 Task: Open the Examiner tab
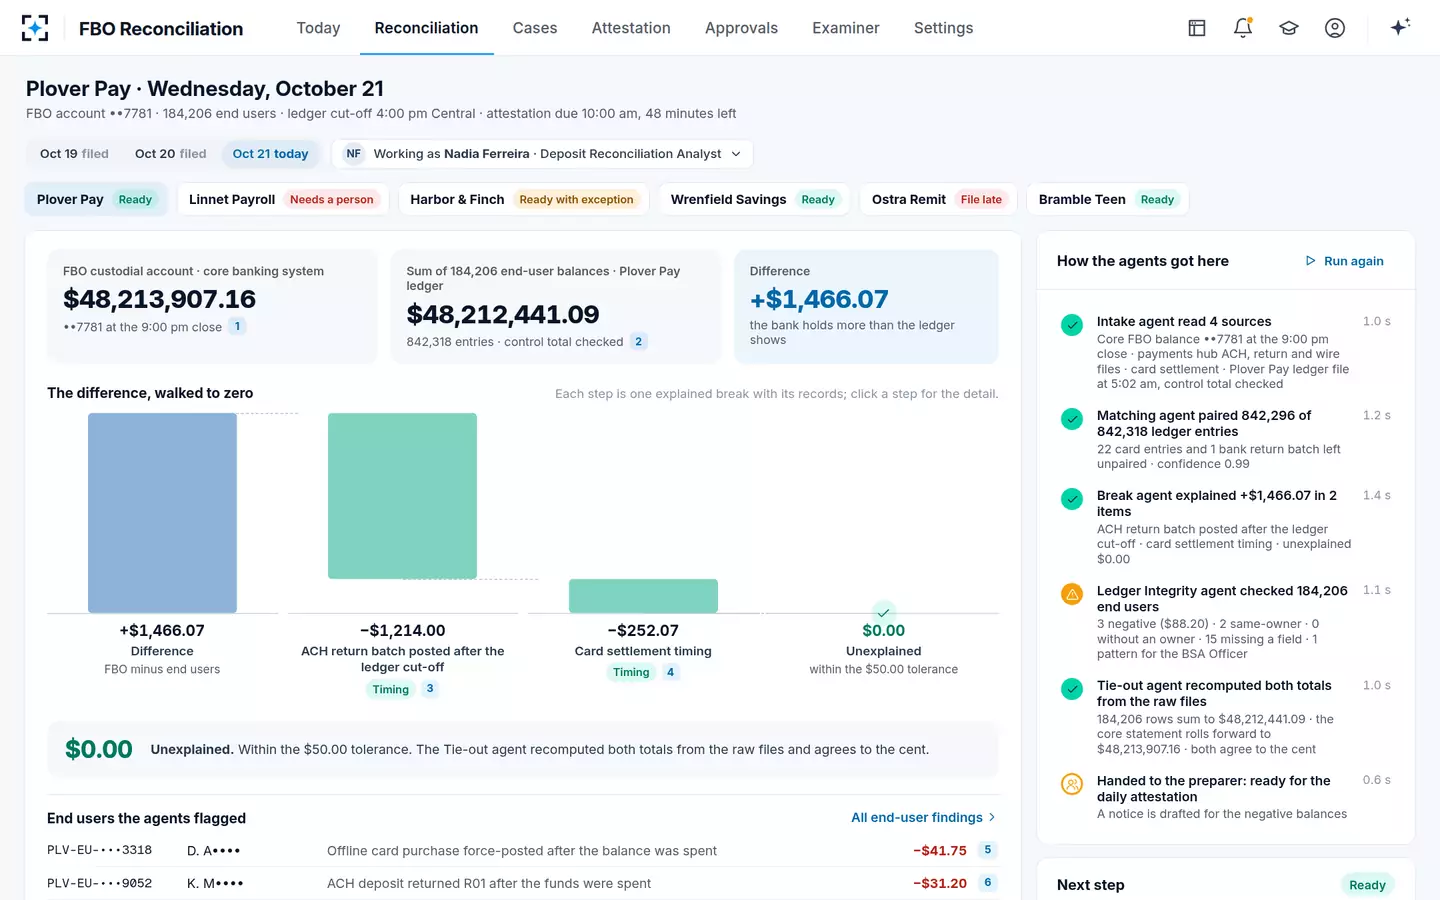[846, 28]
